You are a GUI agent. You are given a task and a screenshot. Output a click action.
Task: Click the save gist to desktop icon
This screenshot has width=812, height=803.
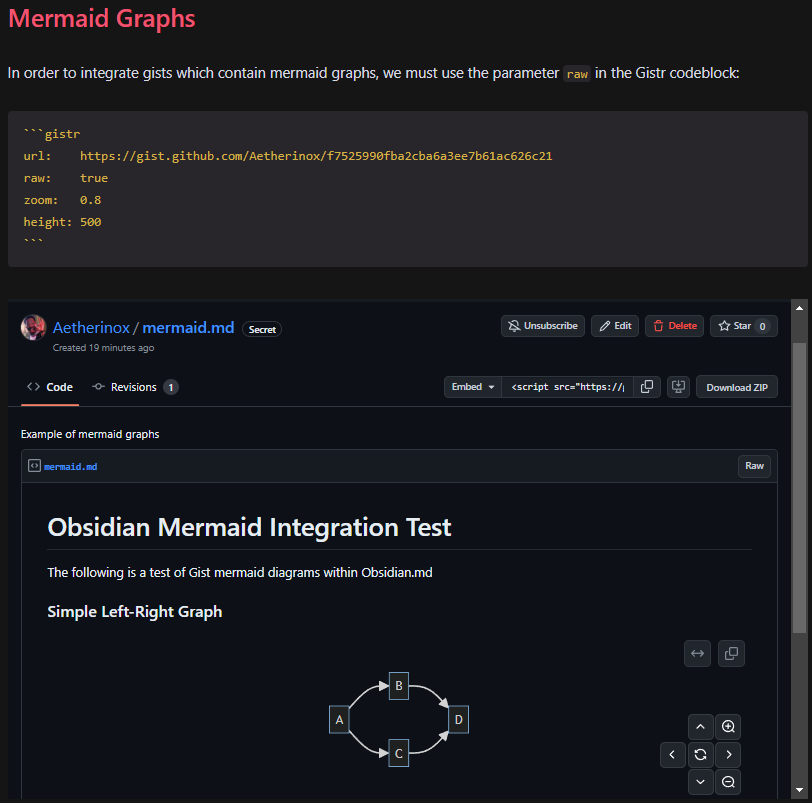678,387
